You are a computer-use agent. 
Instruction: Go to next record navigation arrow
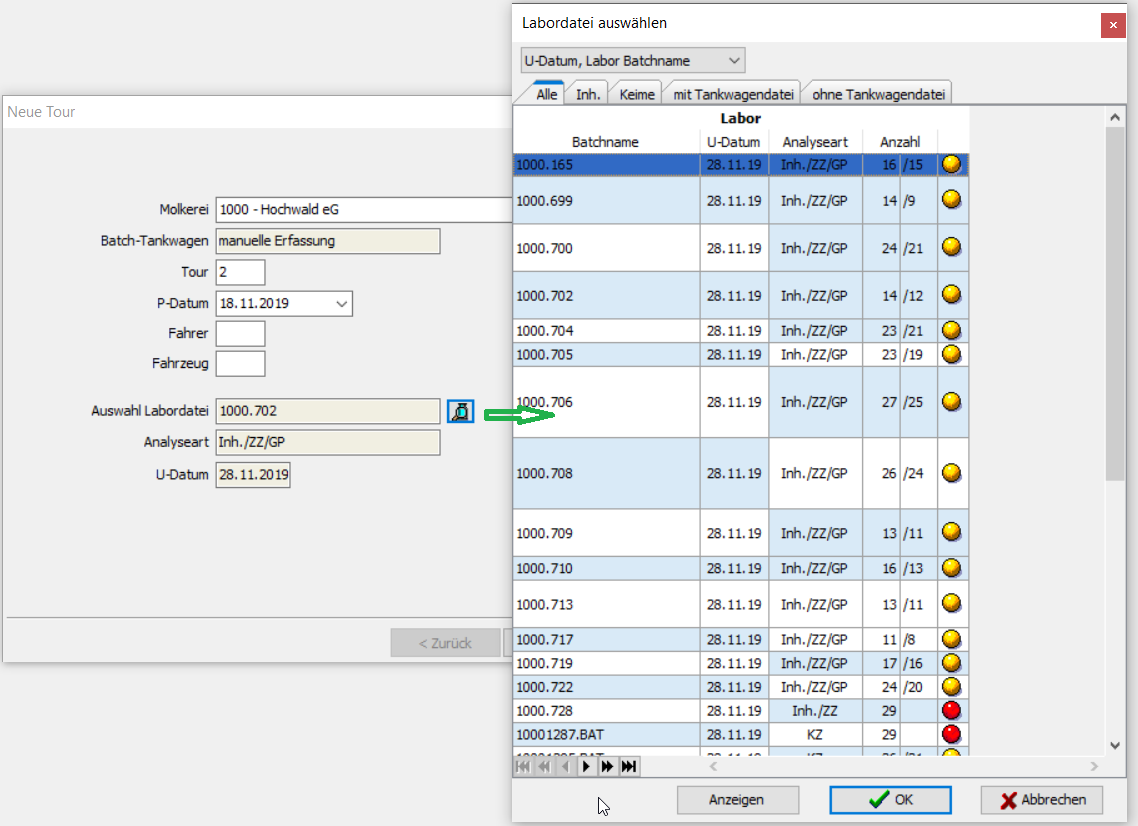point(587,767)
